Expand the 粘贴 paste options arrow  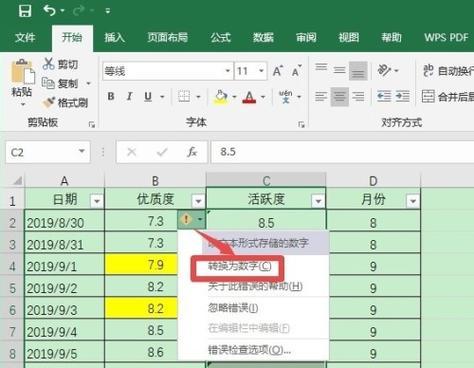(x=23, y=105)
